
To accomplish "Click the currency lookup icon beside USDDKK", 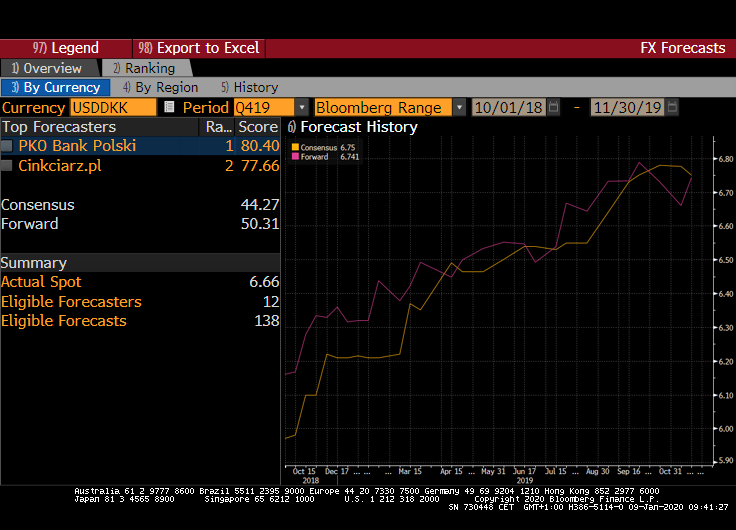I will coord(169,107).
